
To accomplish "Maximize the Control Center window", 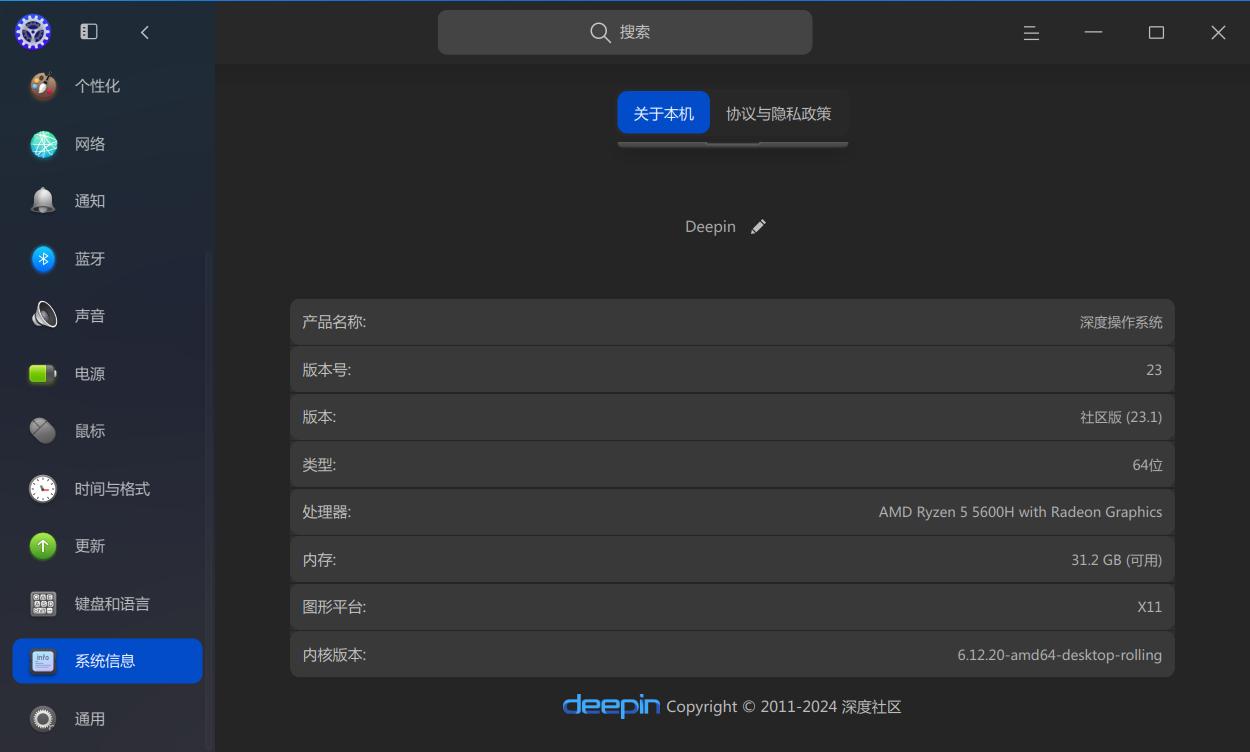I will pyautogui.click(x=1156, y=33).
